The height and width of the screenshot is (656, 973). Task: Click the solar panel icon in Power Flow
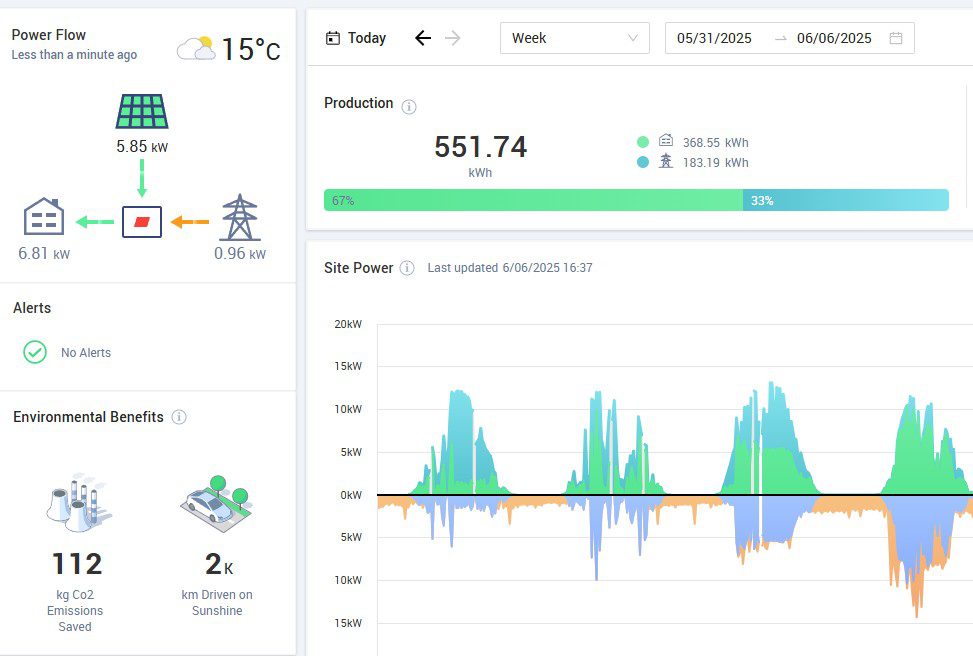pyautogui.click(x=141, y=111)
